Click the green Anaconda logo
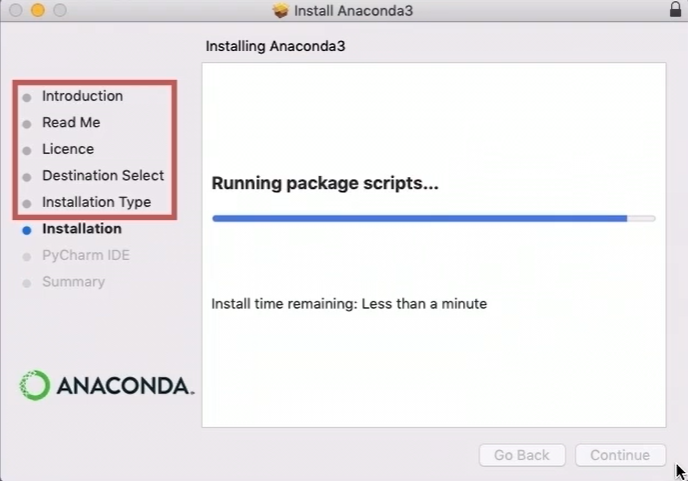Image resolution: width=688 pixels, height=481 pixels. click(35, 386)
